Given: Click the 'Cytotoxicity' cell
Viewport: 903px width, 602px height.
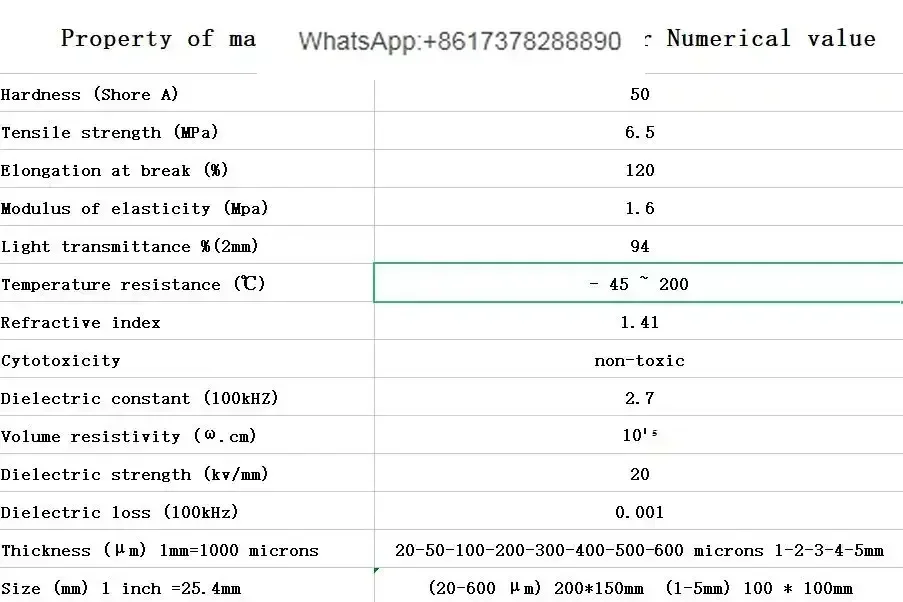Looking at the screenshot, I should tap(187, 359).
